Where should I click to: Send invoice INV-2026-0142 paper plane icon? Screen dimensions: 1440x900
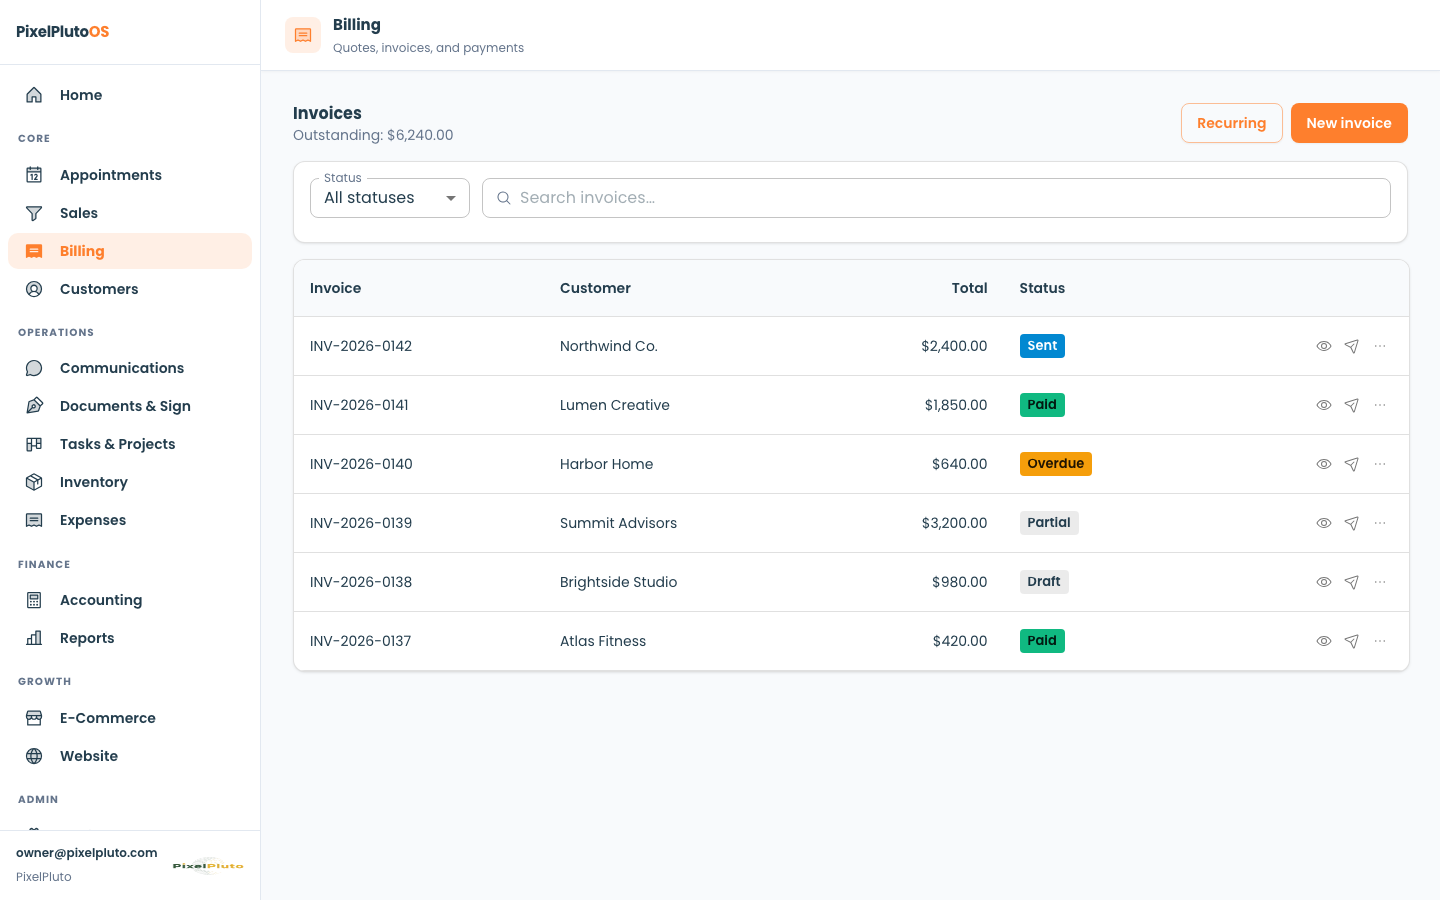tap(1352, 346)
